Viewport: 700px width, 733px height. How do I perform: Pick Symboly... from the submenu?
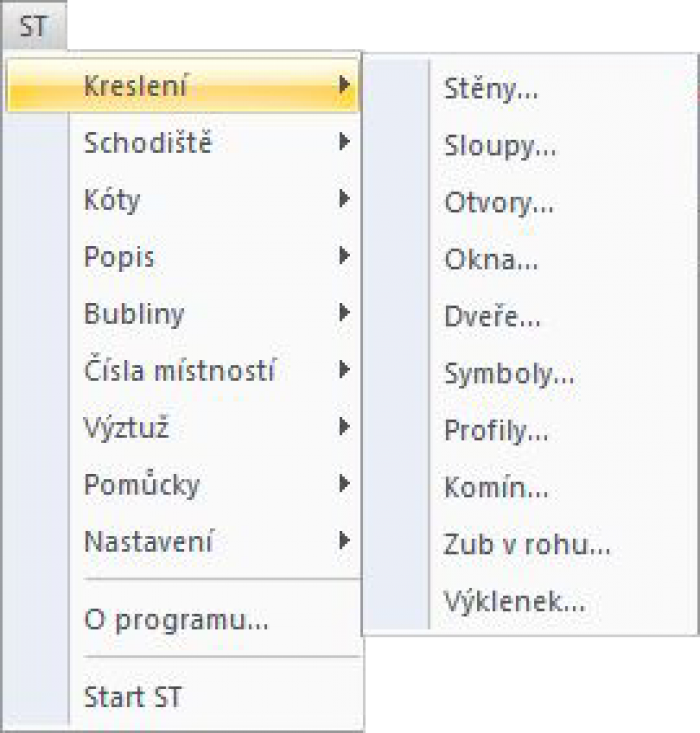[509, 375]
